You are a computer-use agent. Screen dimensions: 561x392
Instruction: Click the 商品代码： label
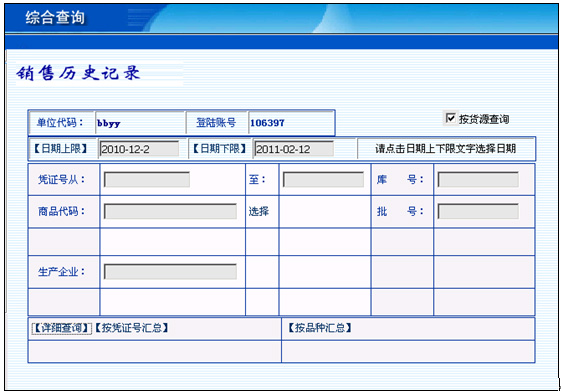pyautogui.click(x=62, y=211)
